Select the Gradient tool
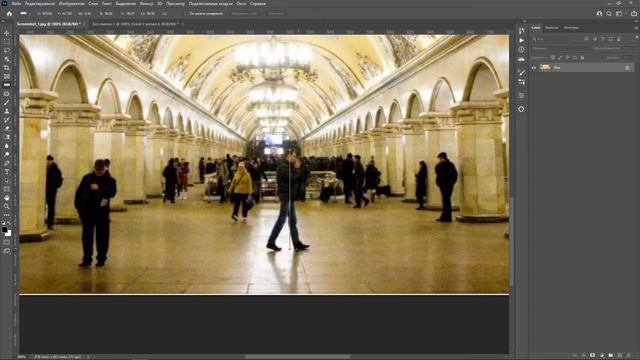This screenshot has height=360, width=640. (x=7, y=137)
